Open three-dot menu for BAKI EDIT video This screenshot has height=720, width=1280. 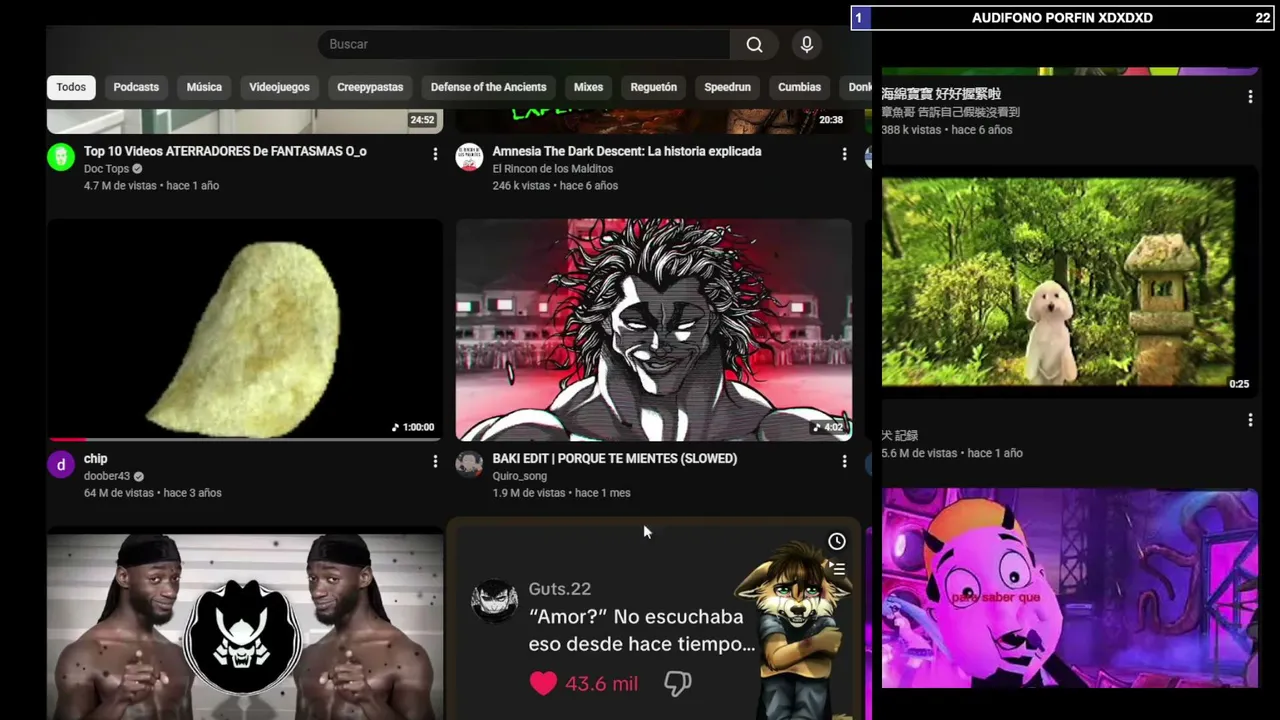point(844,461)
